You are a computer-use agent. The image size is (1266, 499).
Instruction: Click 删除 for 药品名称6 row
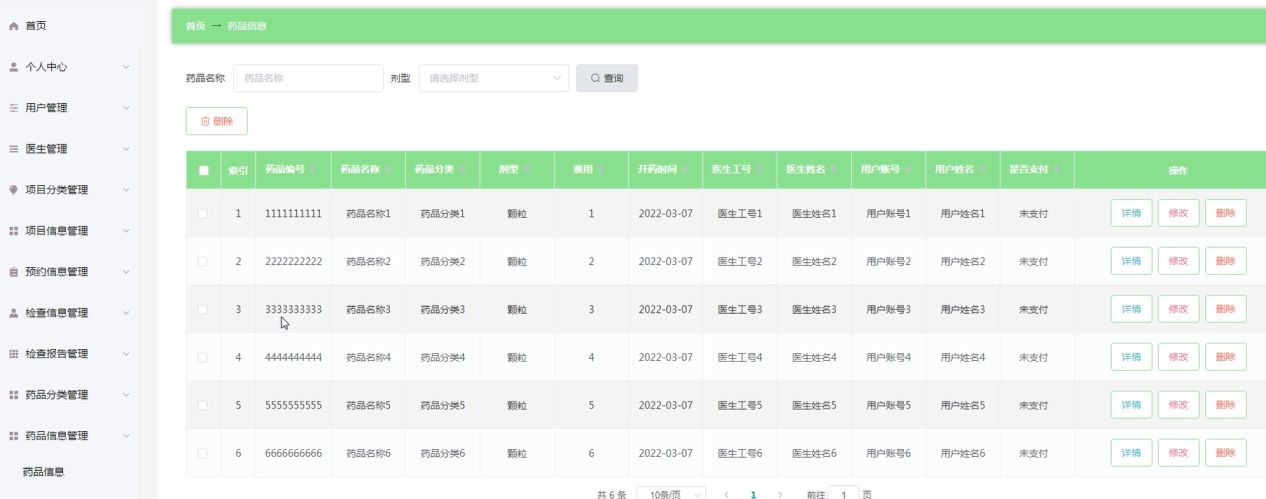(x=1226, y=453)
